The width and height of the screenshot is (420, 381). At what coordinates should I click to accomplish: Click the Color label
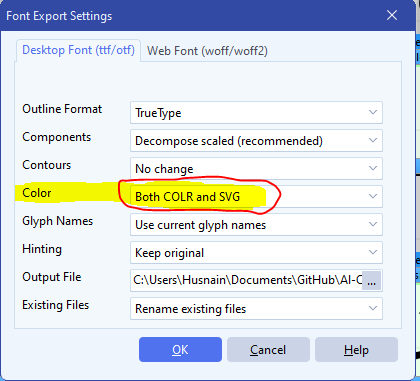(37, 193)
